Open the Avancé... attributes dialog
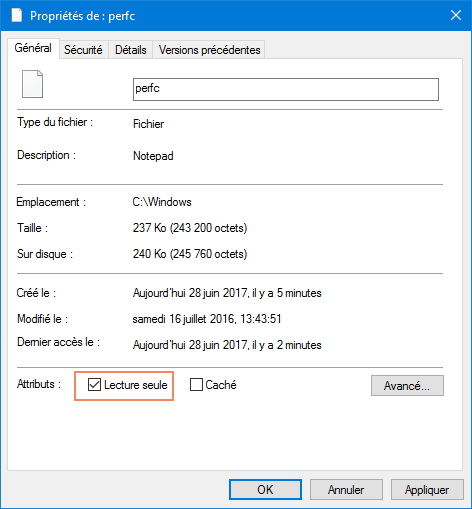 coord(407,386)
